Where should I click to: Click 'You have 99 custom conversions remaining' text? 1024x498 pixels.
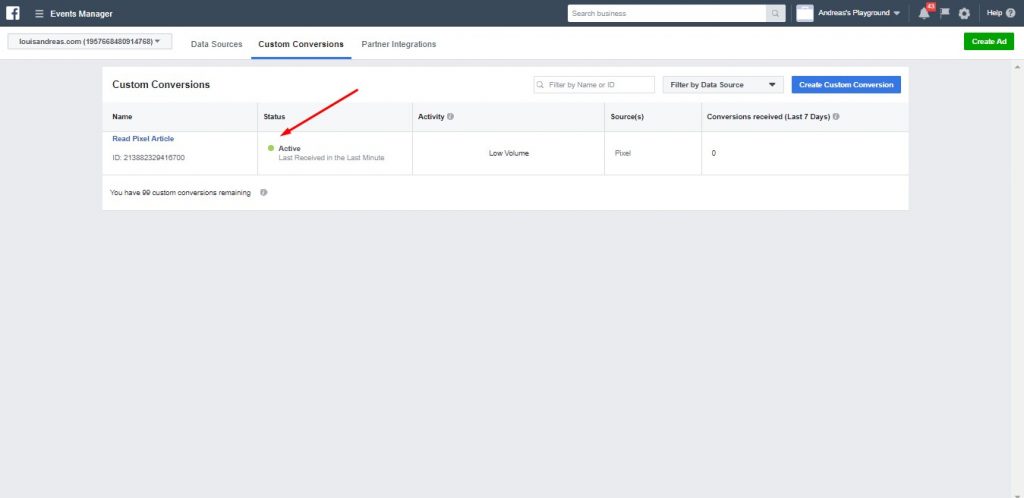click(x=180, y=193)
